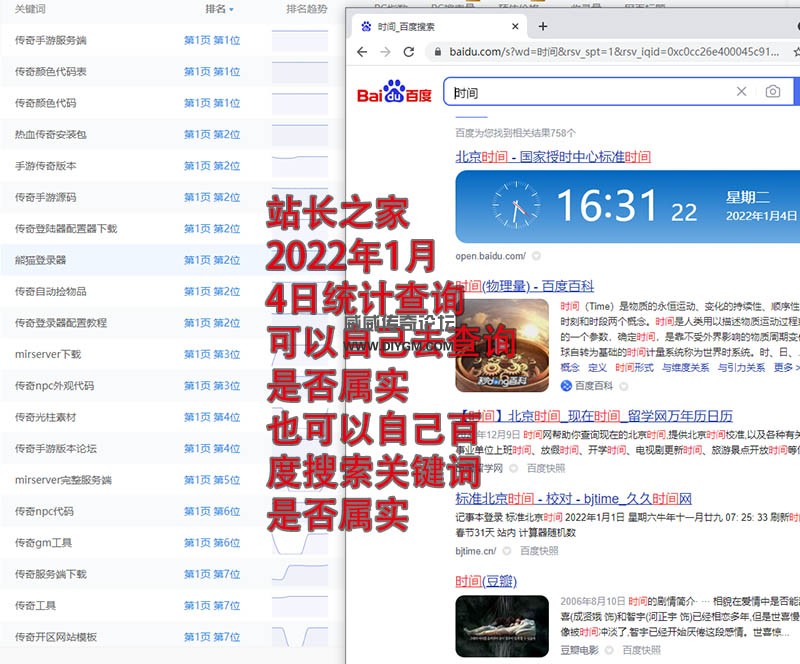Screen dimensions: 800x664
Task: Open the 概念 section link
Action: tap(569, 367)
